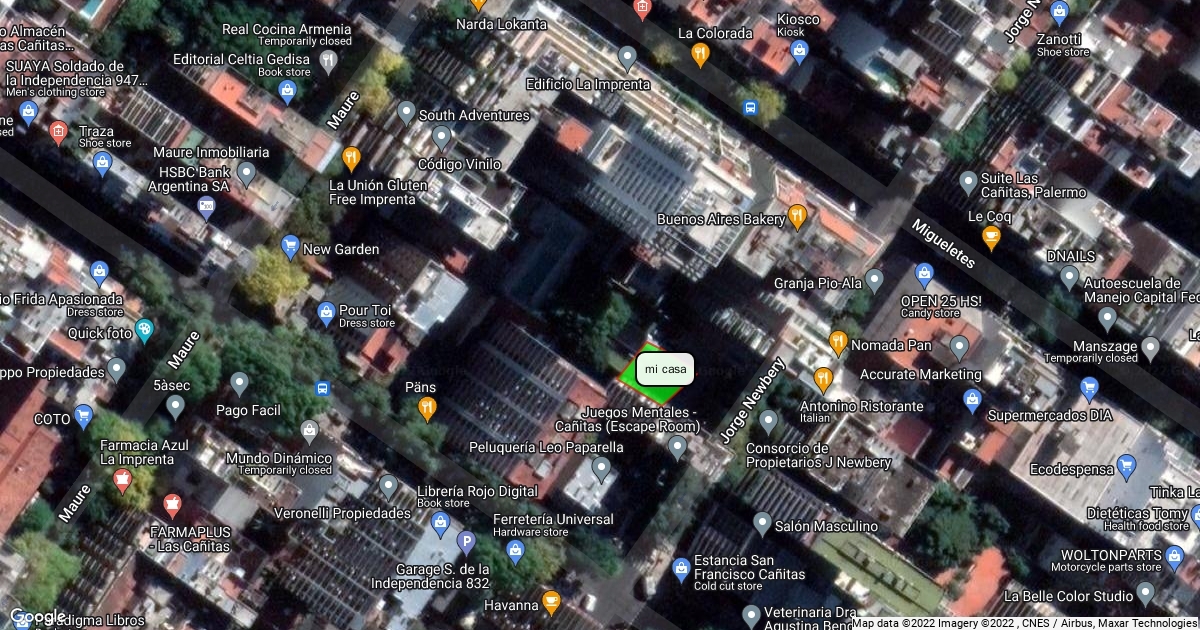Open the New Garden shop pin
The height and width of the screenshot is (630, 1200).
(290, 246)
